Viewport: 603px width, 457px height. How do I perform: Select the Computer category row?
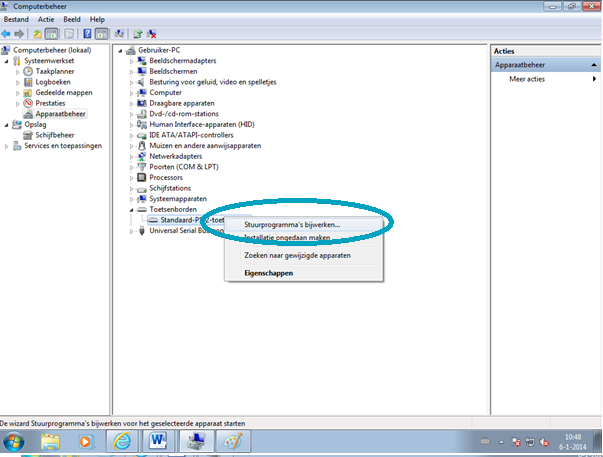tap(165, 93)
